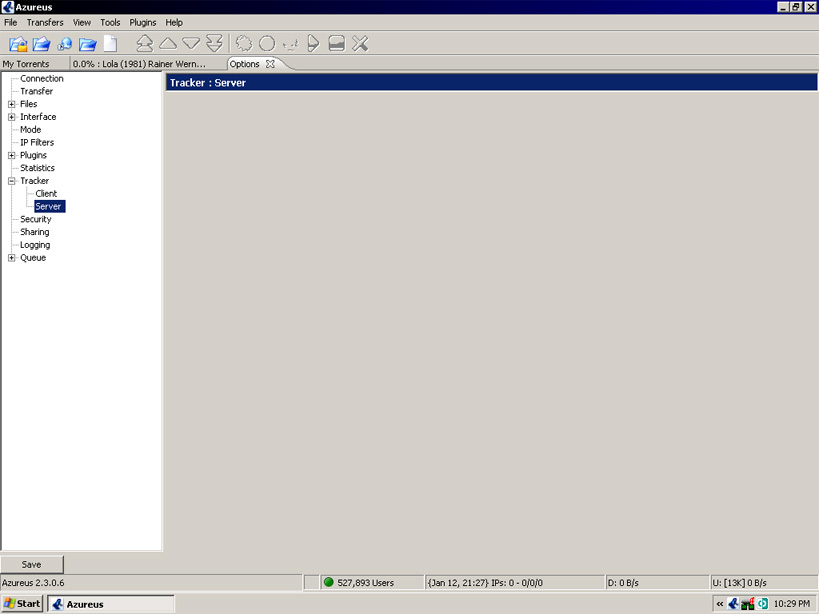Open the Tools menu

coord(110,22)
